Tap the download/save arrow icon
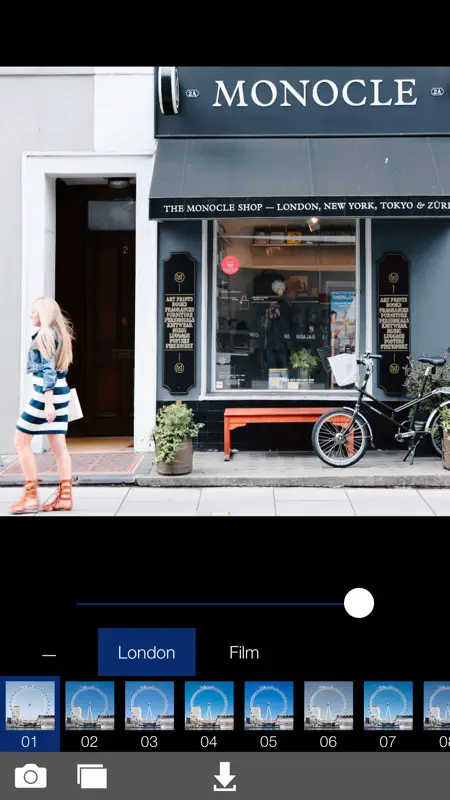This screenshot has width=450, height=800. 224,777
